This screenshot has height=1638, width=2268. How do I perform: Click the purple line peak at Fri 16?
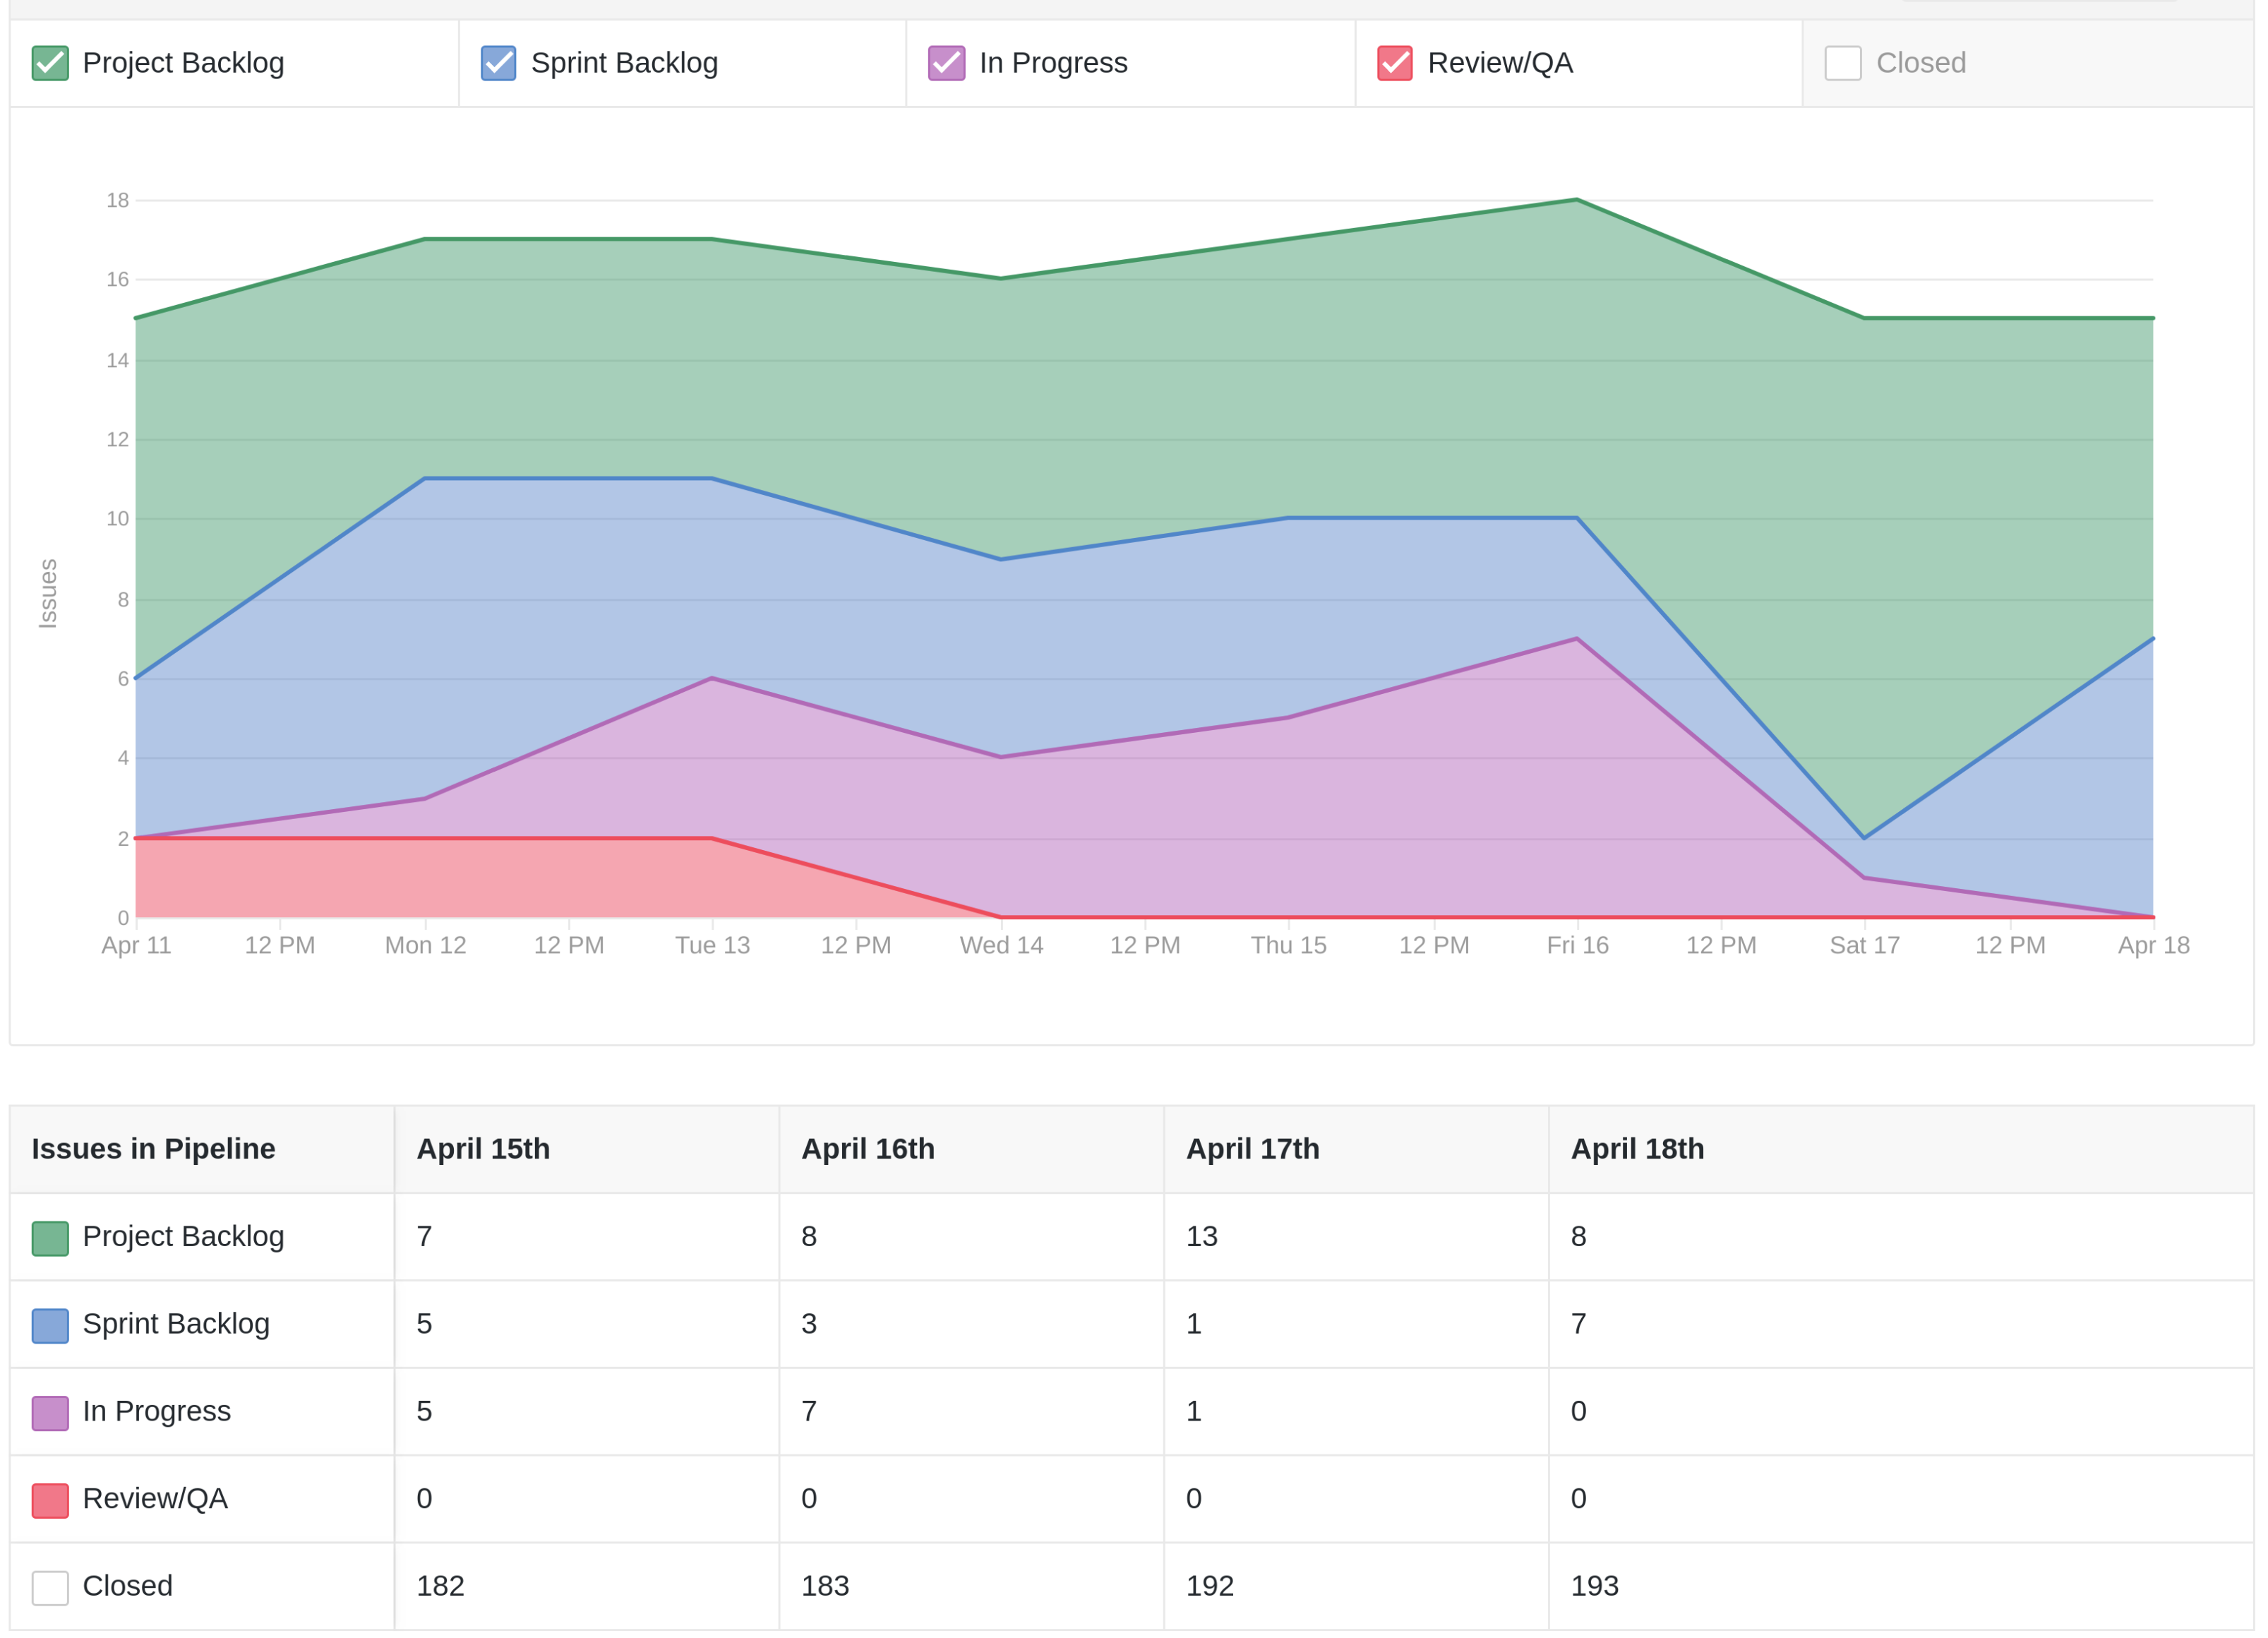tap(1577, 638)
